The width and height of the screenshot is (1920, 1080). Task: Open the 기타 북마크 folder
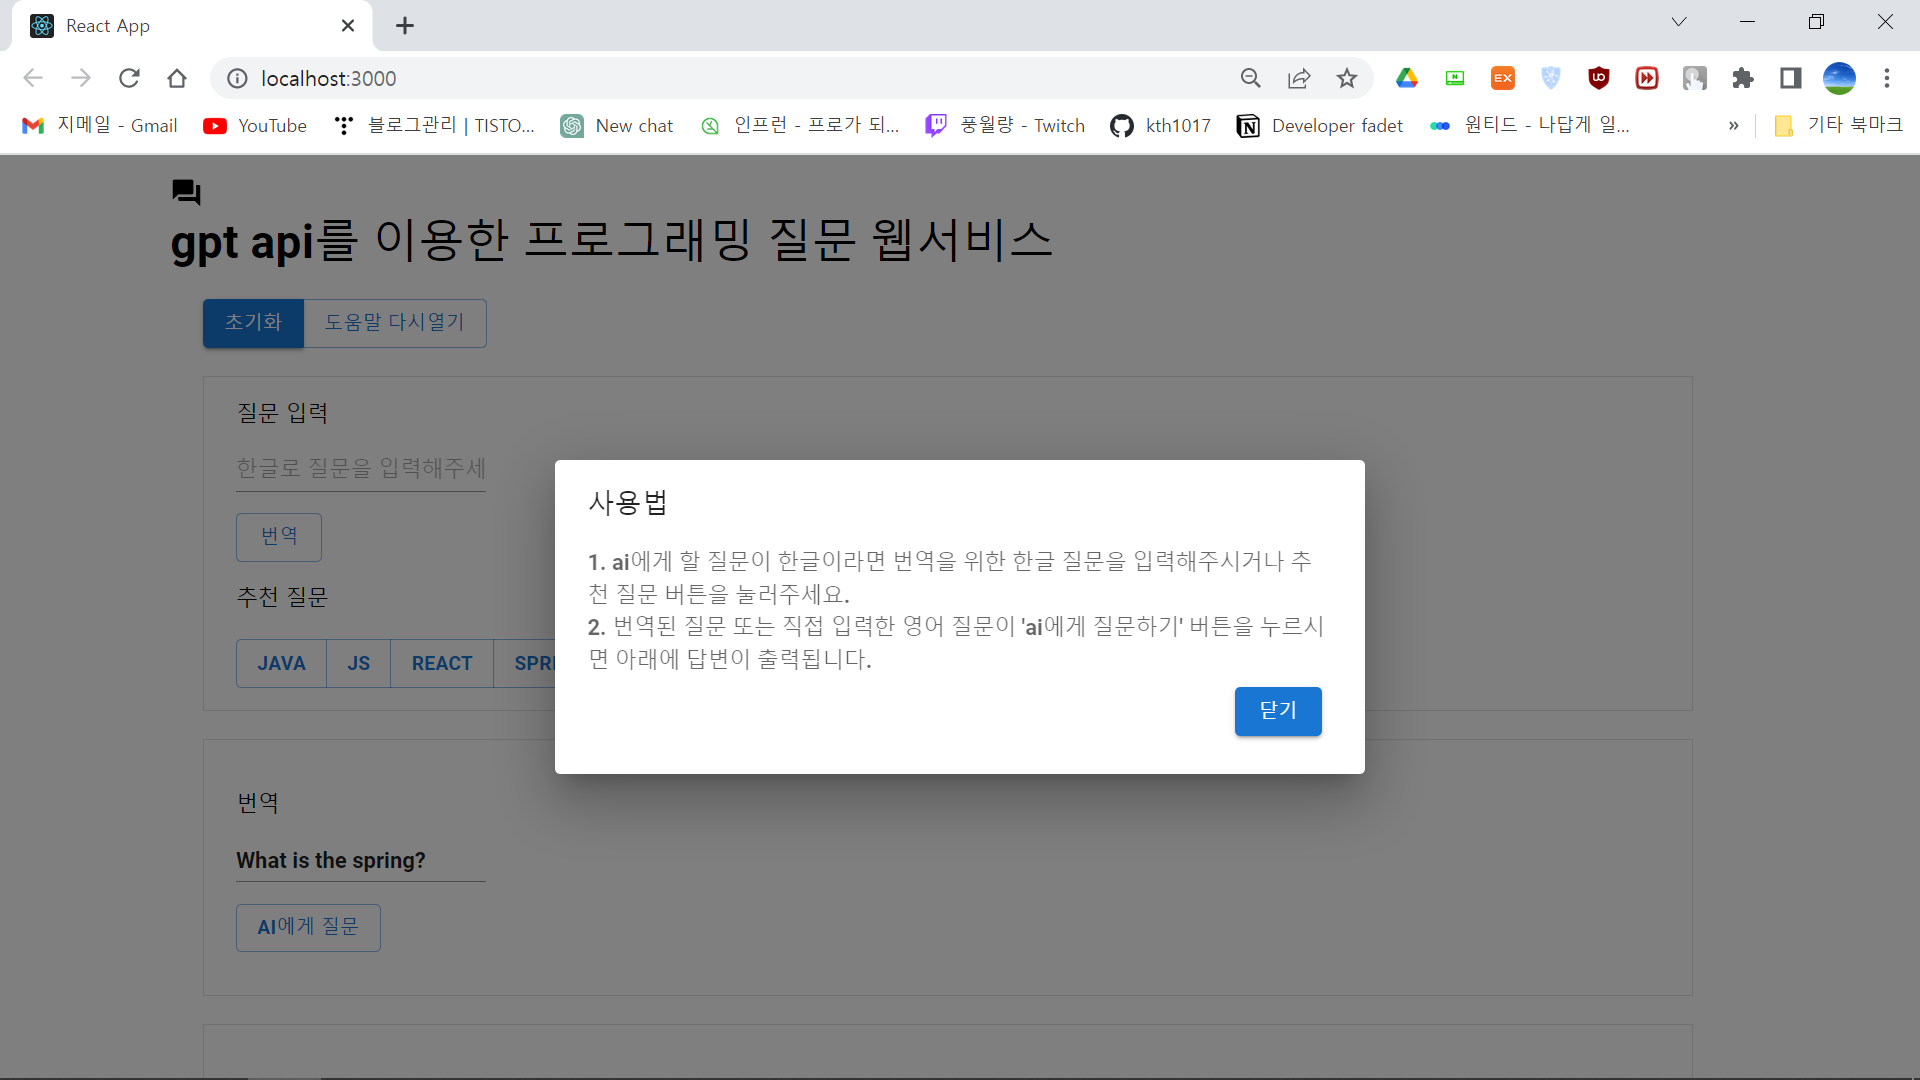1838,125
